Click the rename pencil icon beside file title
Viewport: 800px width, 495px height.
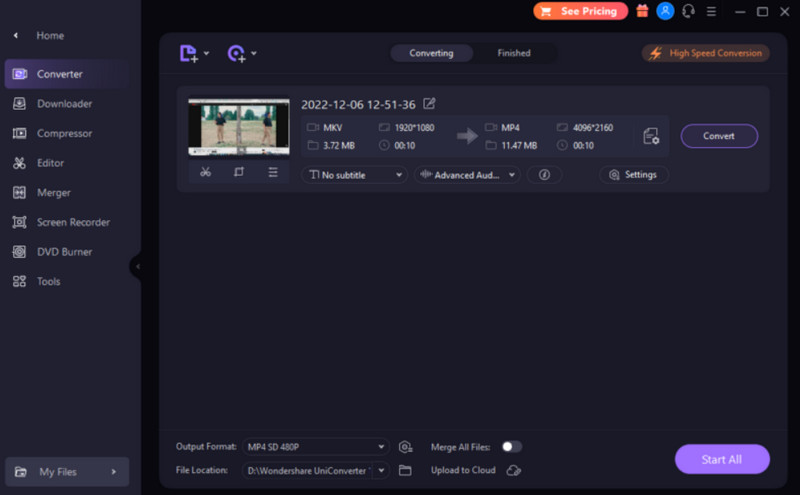click(429, 104)
